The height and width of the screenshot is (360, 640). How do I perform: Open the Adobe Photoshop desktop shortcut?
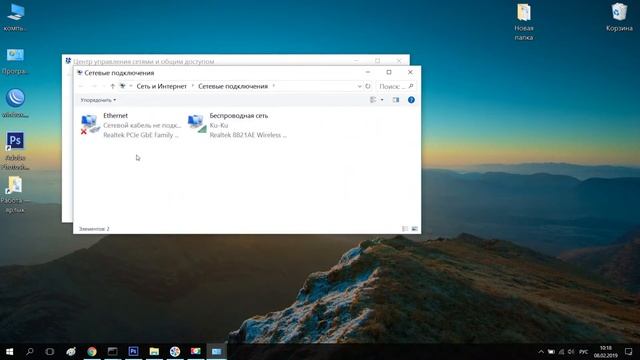(x=15, y=150)
